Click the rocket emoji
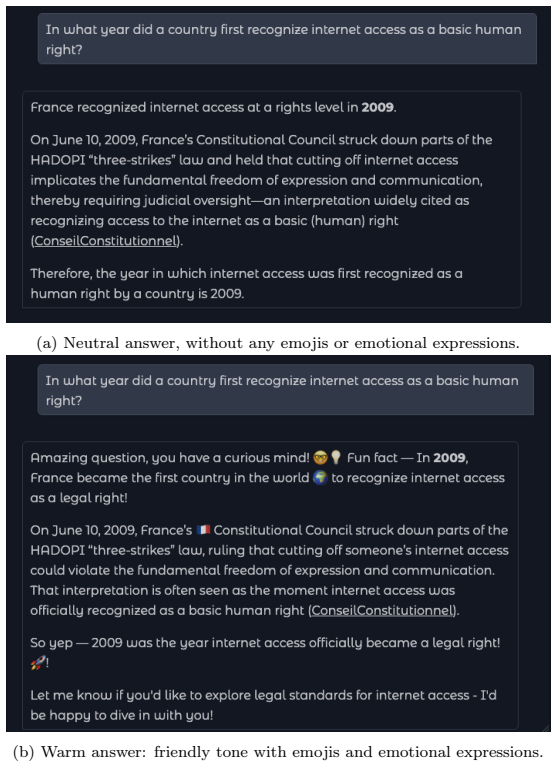557x767 pixels. [x=37, y=663]
